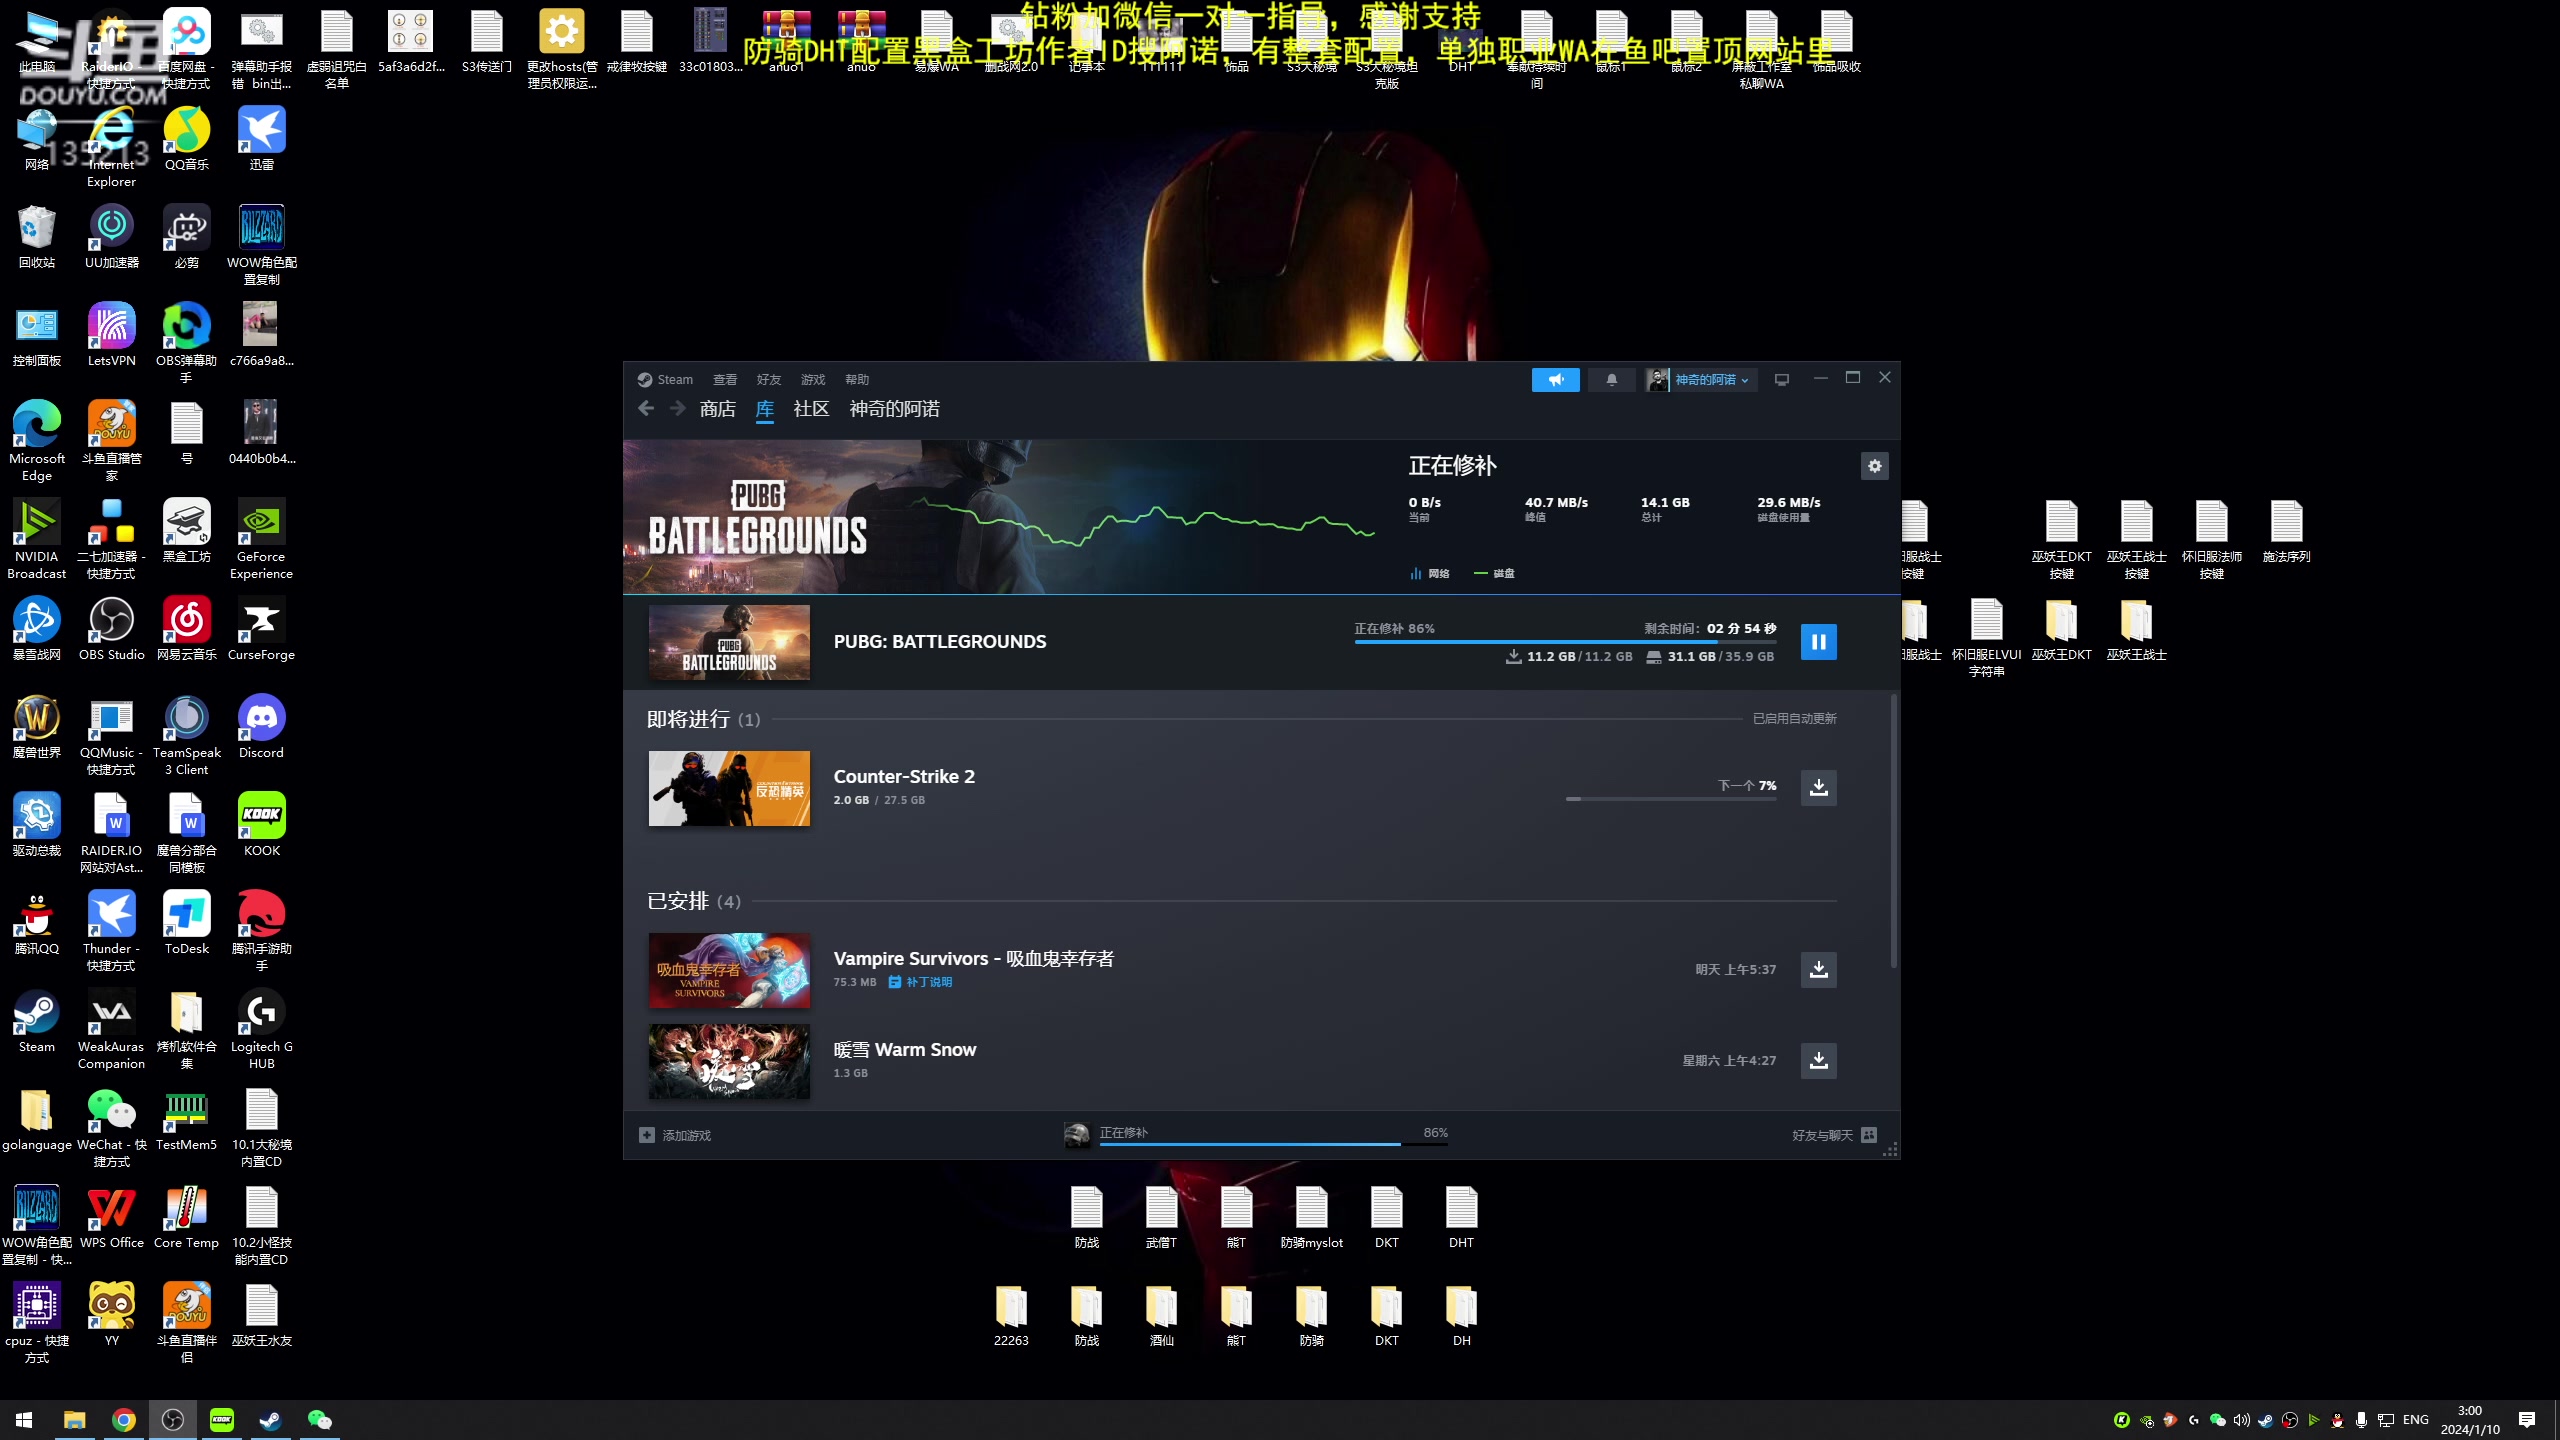Open Steam notifications bell
The width and height of the screenshot is (2560, 1440).
[1611, 380]
